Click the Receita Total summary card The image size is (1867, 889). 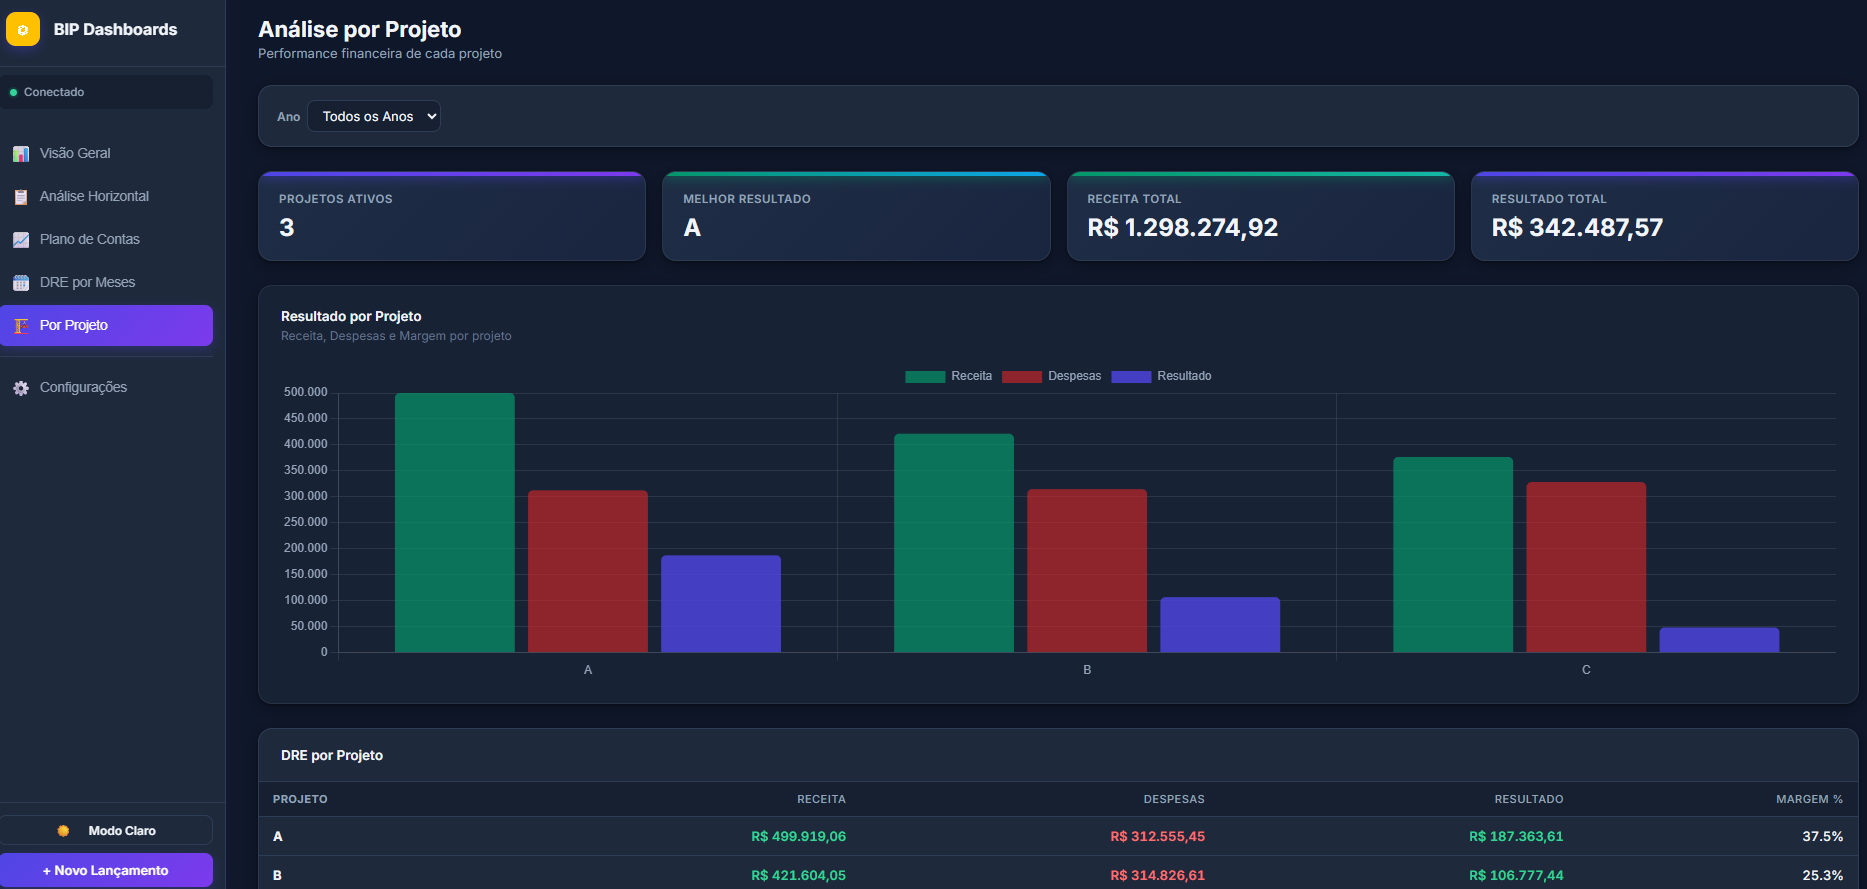click(x=1260, y=216)
